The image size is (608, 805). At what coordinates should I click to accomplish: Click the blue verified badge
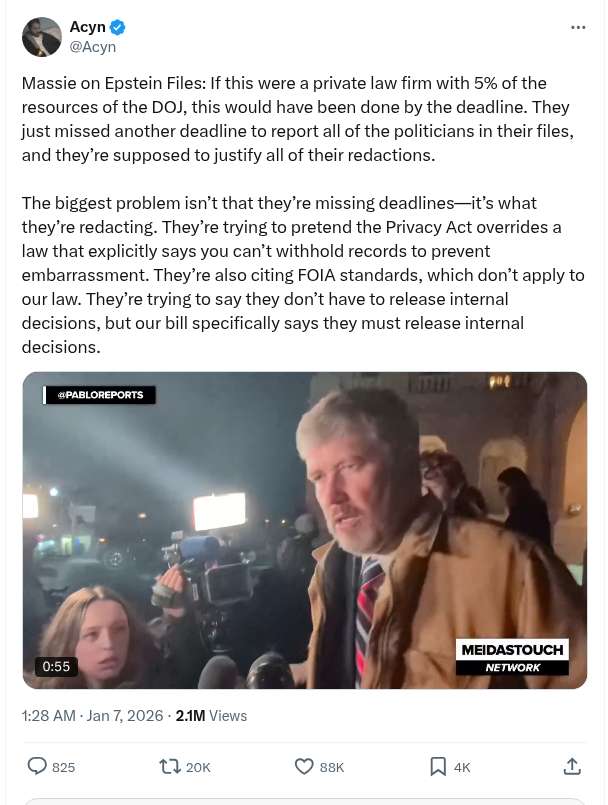(x=118, y=27)
